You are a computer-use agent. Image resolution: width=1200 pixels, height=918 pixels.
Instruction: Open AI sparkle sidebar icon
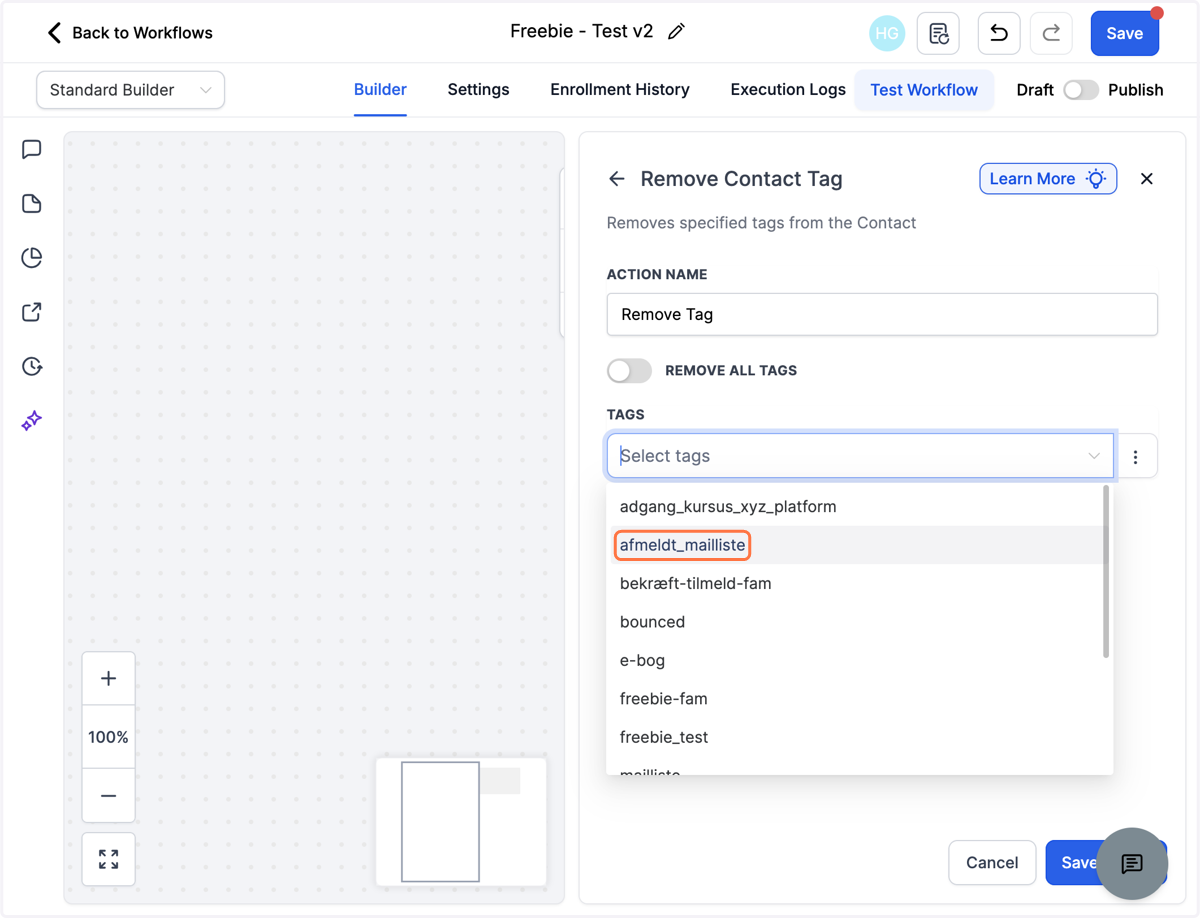[x=32, y=420]
